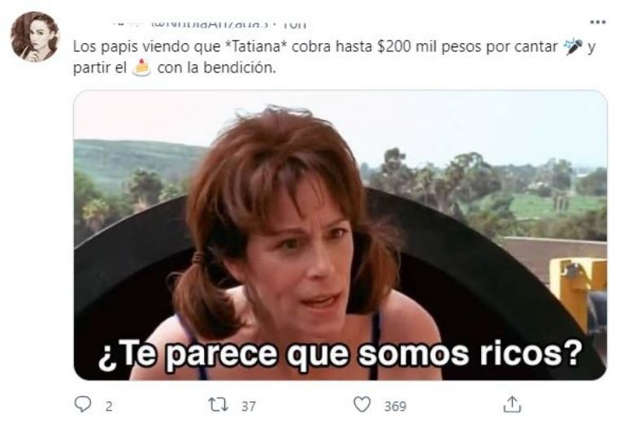Click "con la bendición" in the tweet
The width and height of the screenshot is (624, 427).
click(216, 68)
